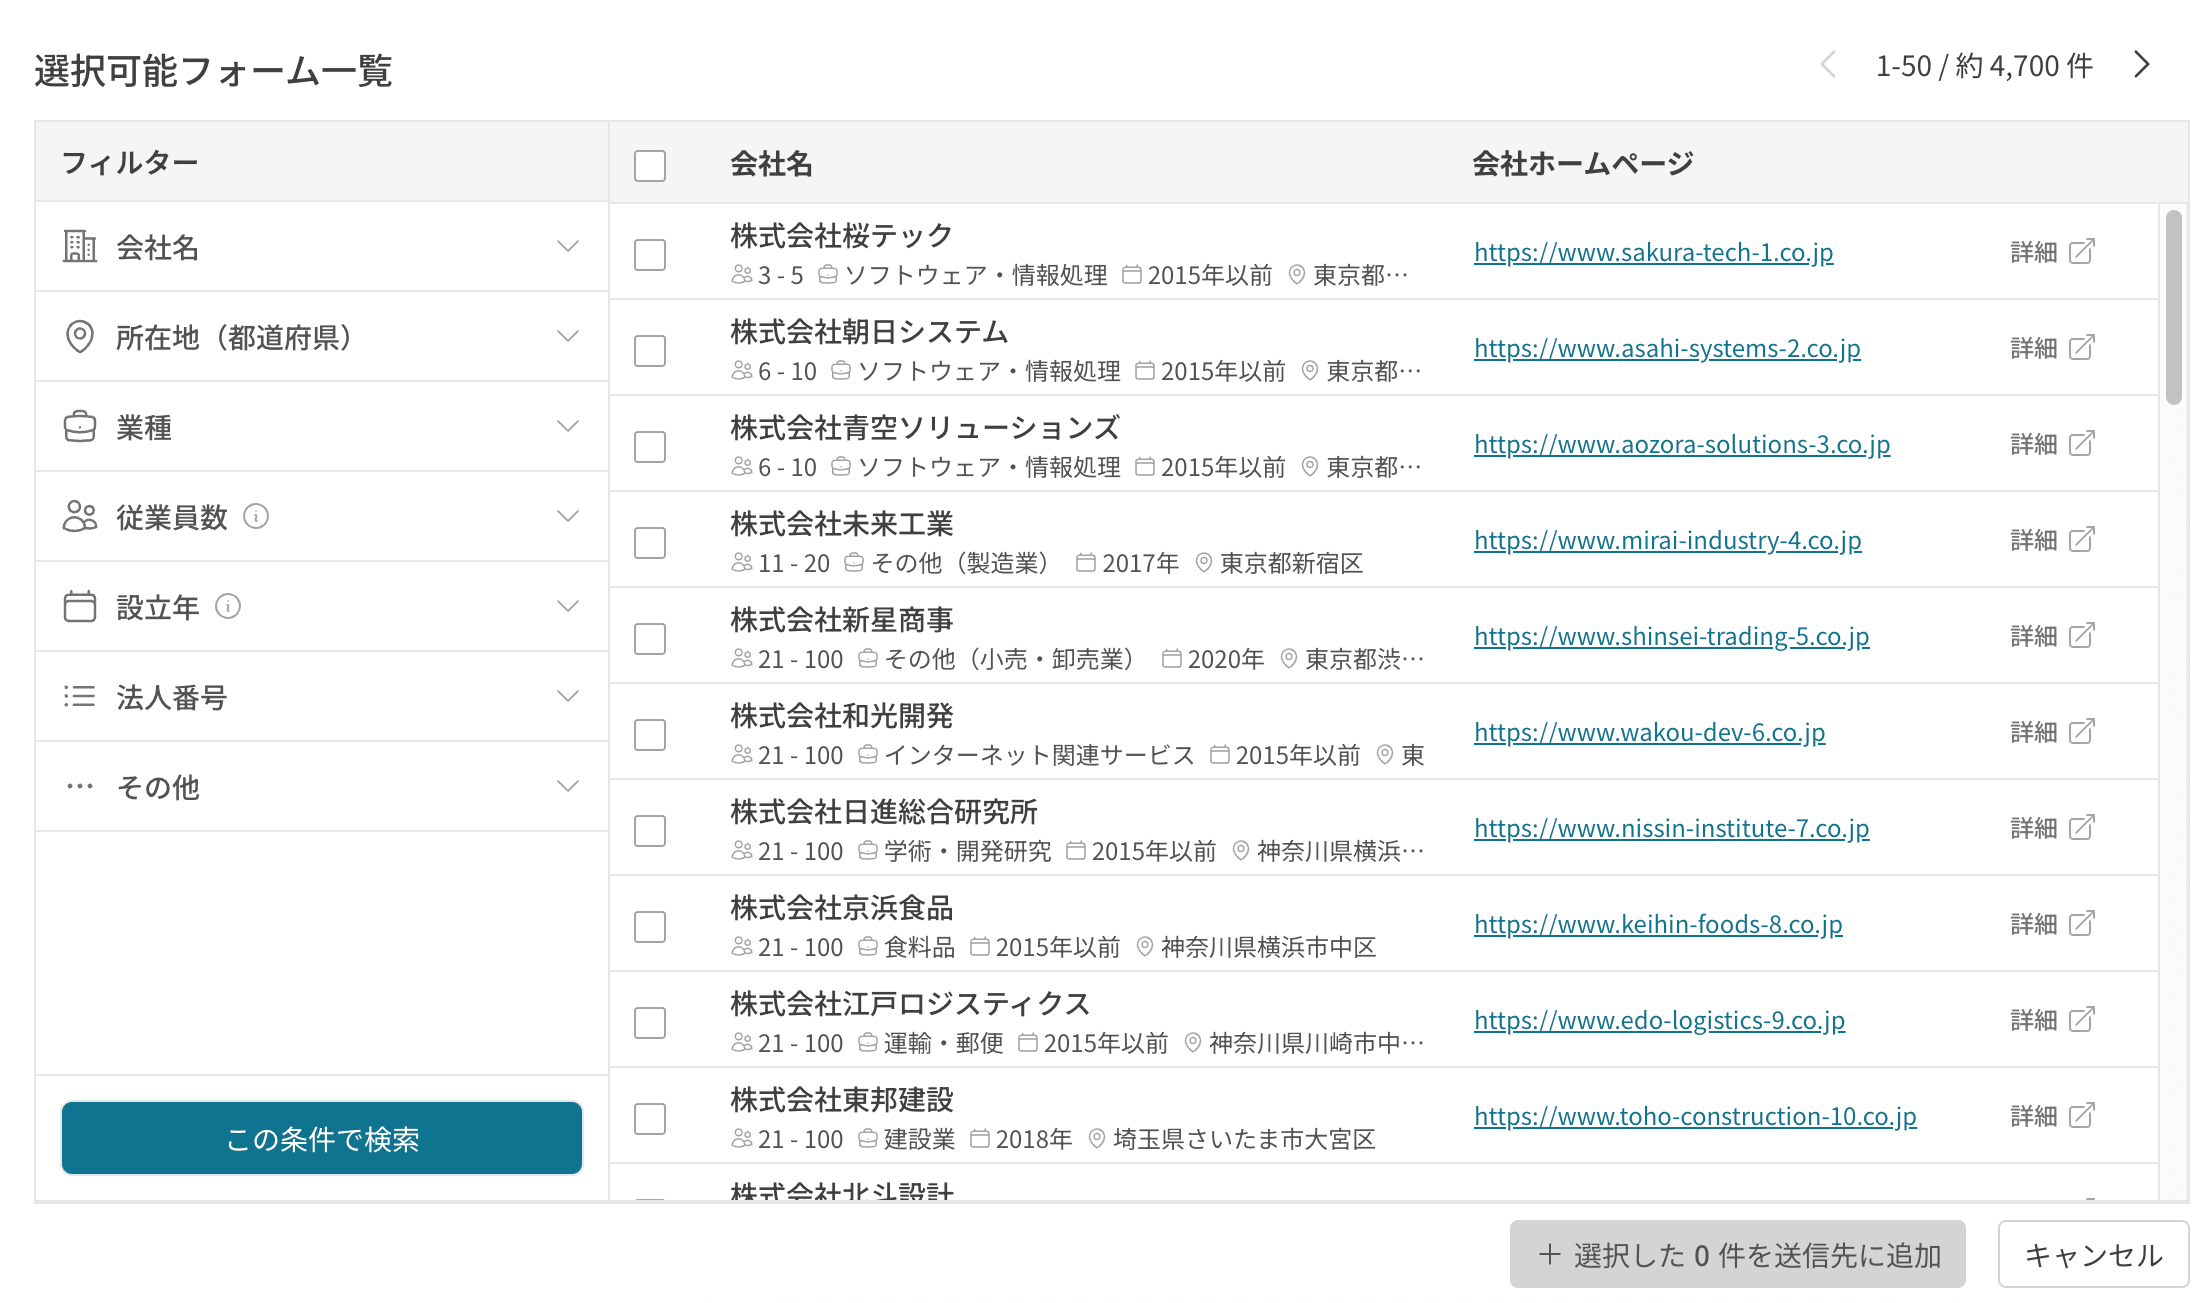Expand the 法人番号 filter section
Viewport: 2208px width, 1303px height.
tap(568, 697)
